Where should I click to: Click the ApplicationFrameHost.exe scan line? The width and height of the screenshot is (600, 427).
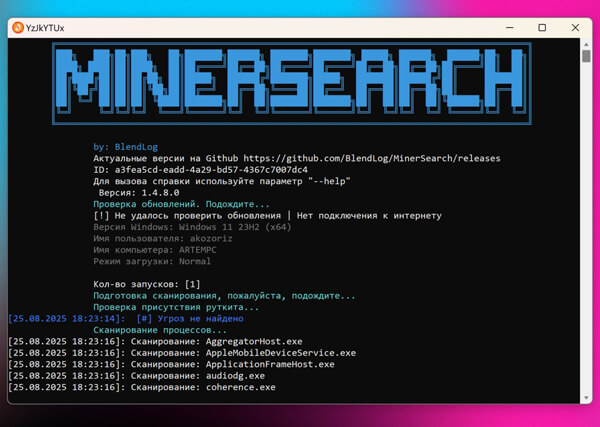[x=171, y=364]
